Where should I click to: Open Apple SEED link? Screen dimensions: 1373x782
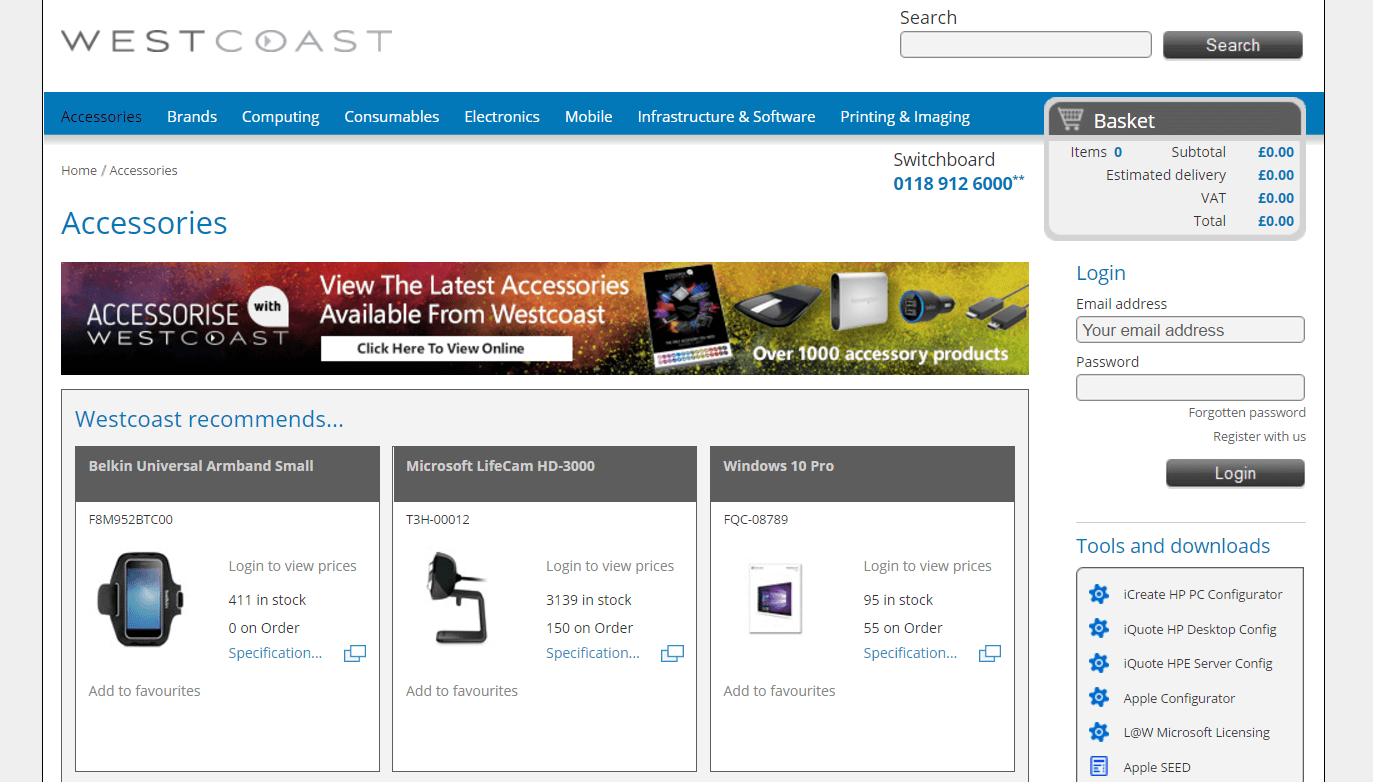1157,767
